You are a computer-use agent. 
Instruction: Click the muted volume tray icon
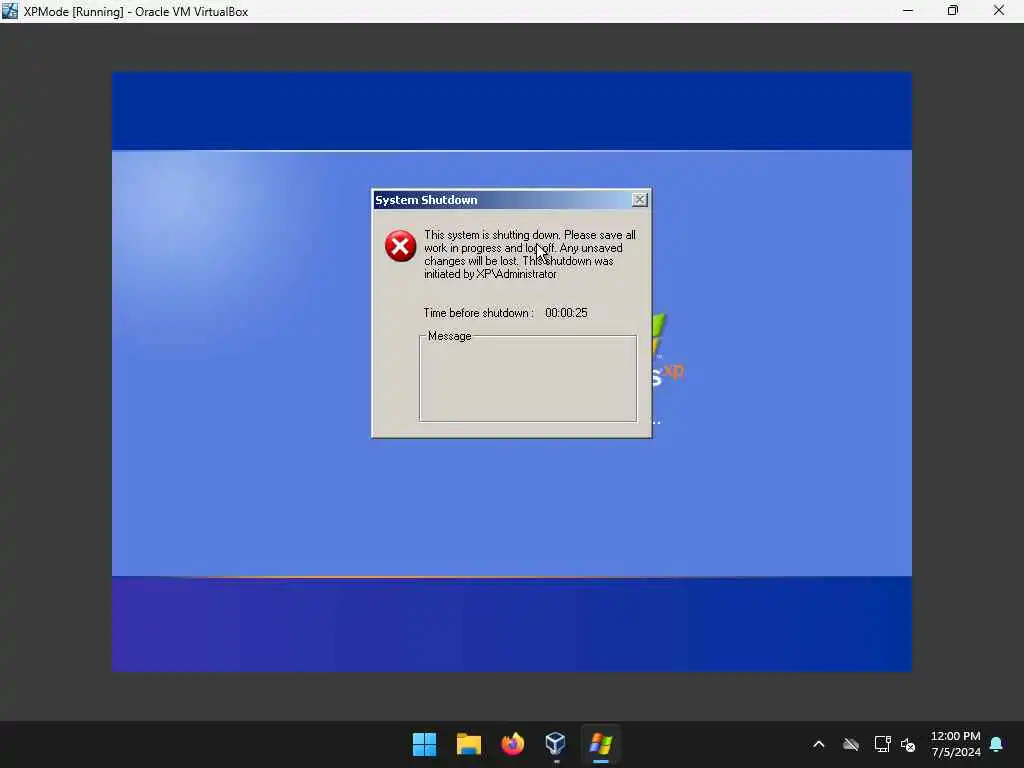[x=908, y=744]
